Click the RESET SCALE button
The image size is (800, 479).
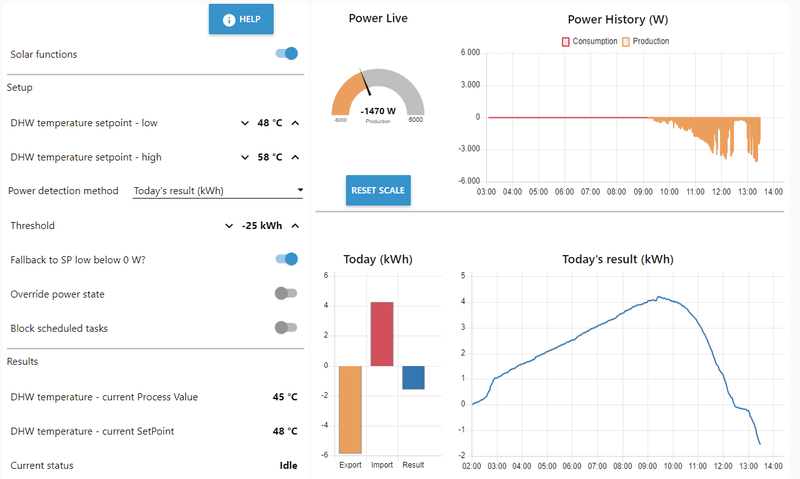click(x=378, y=190)
